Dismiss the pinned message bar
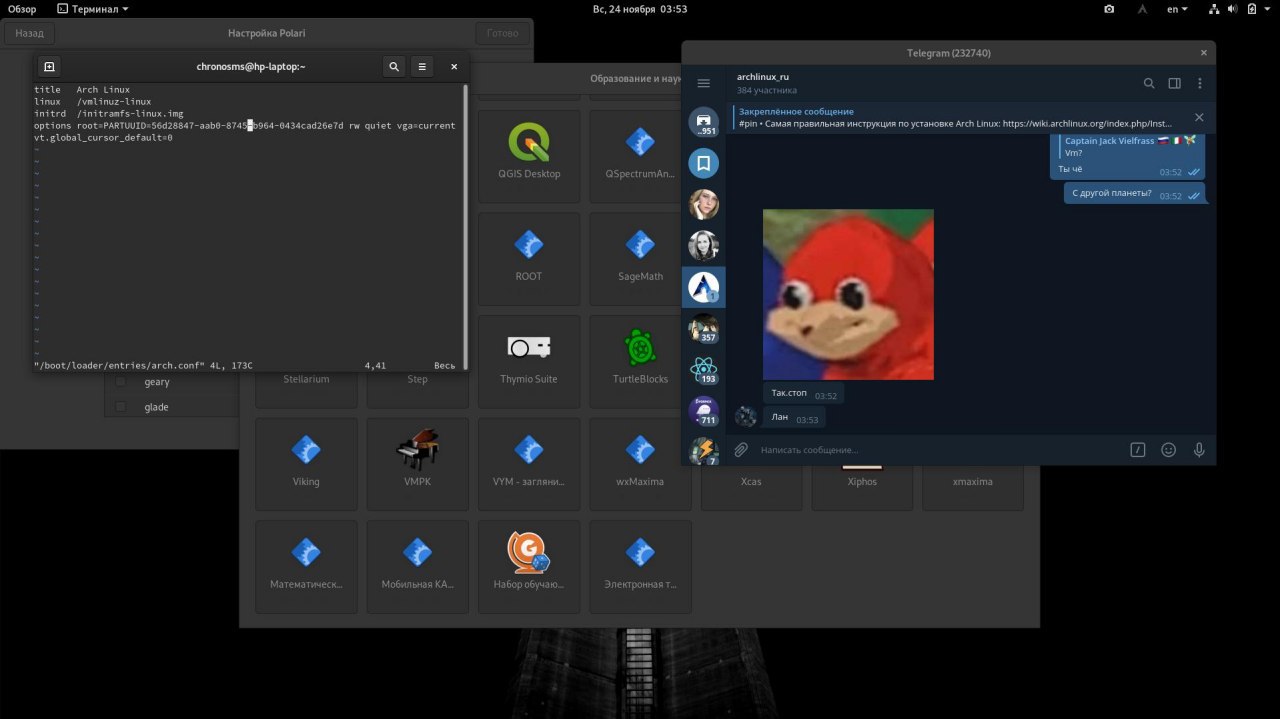This screenshot has width=1280, height=719. click(1199, 117)
